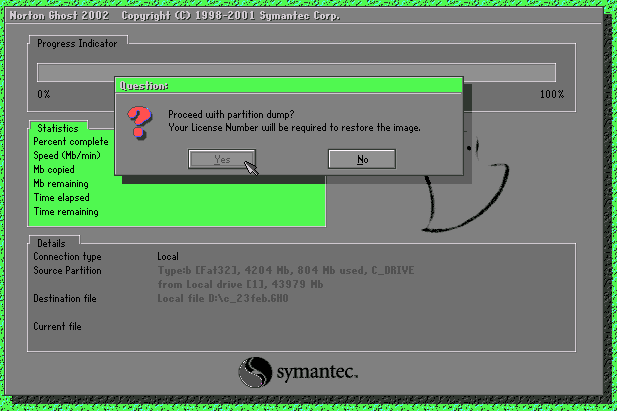
Task: Click the Symantec copyright text
Action: tap(231, 16)
